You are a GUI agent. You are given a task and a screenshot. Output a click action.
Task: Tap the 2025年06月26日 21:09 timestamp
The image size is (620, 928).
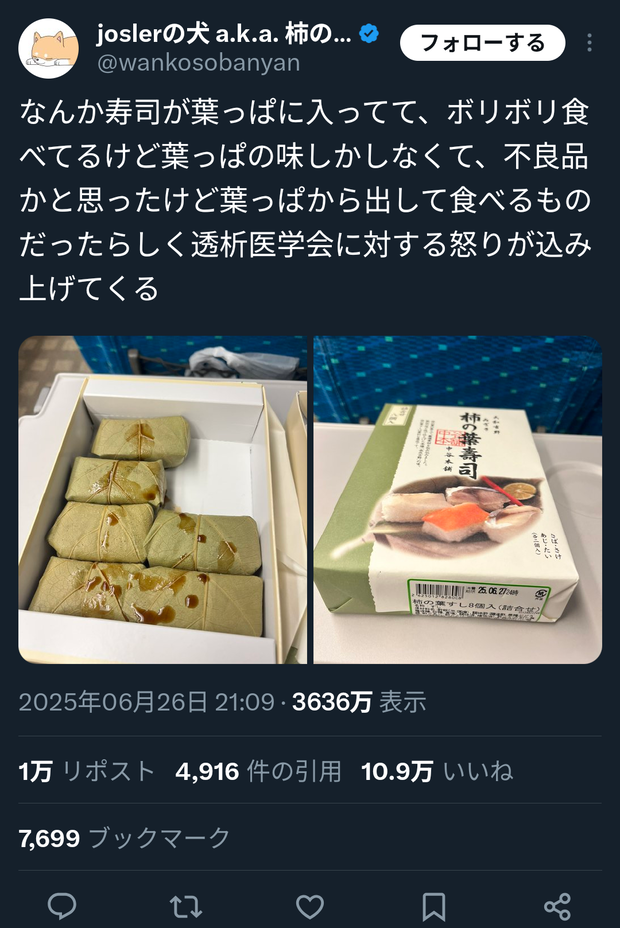(147, 702)
